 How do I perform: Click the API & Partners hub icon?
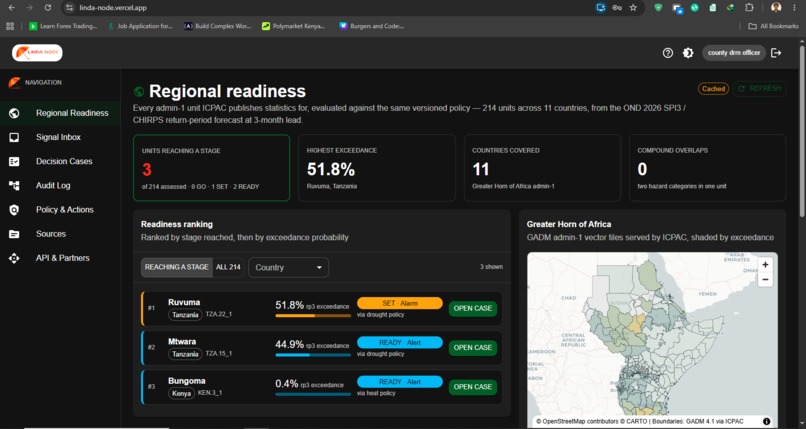tap(14, 258)
